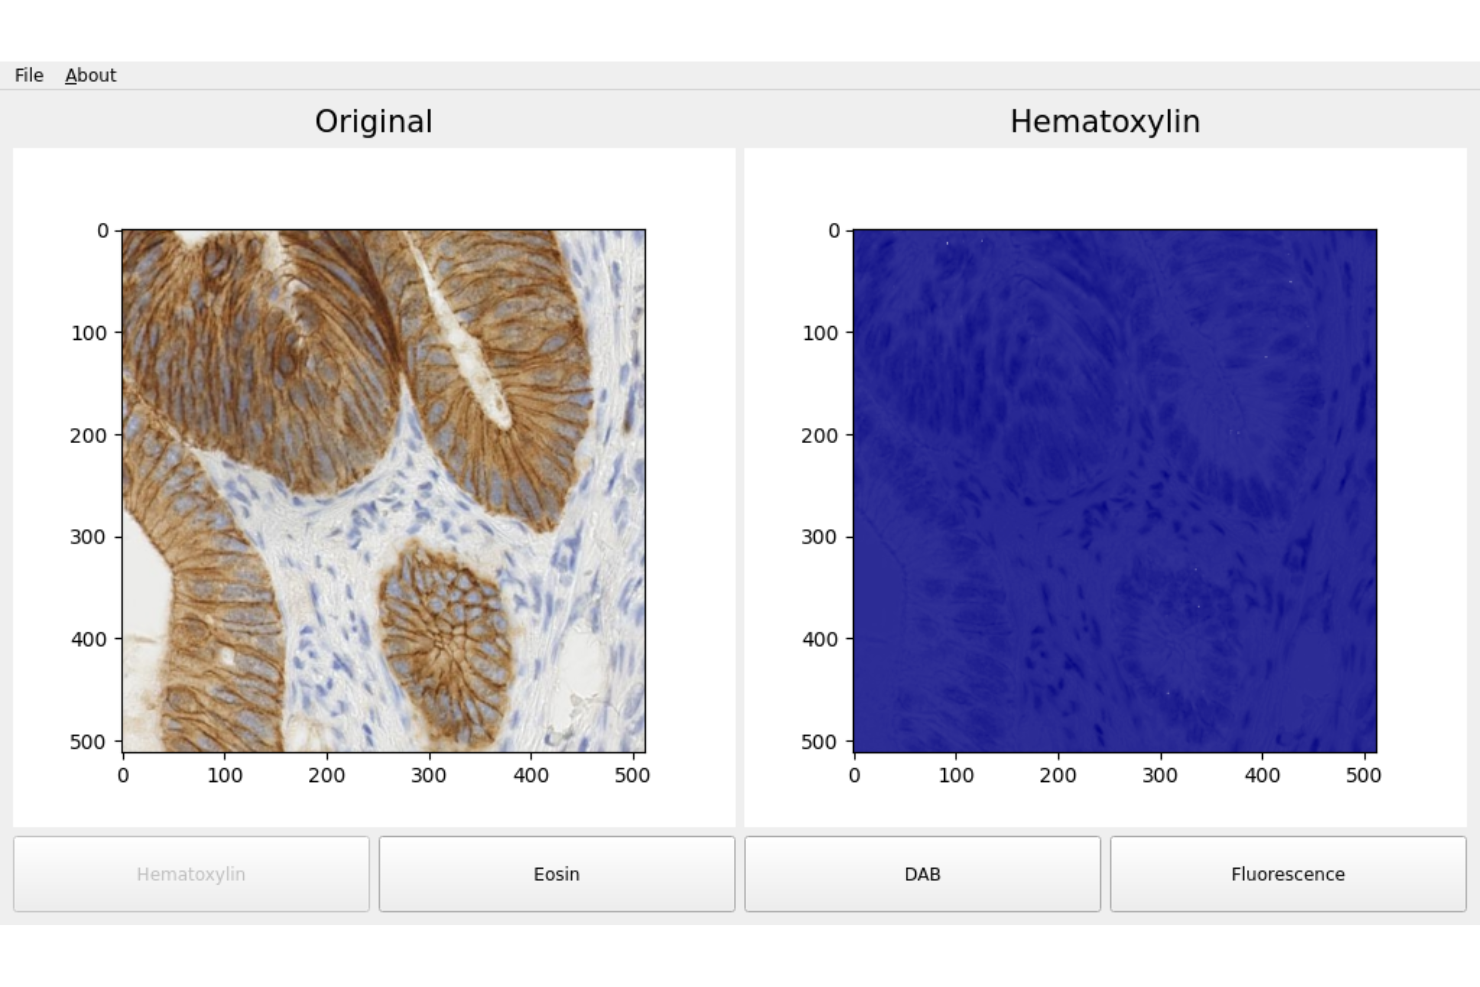
Task: Display the Eosin component image
Action: click(x=556, y=873)
